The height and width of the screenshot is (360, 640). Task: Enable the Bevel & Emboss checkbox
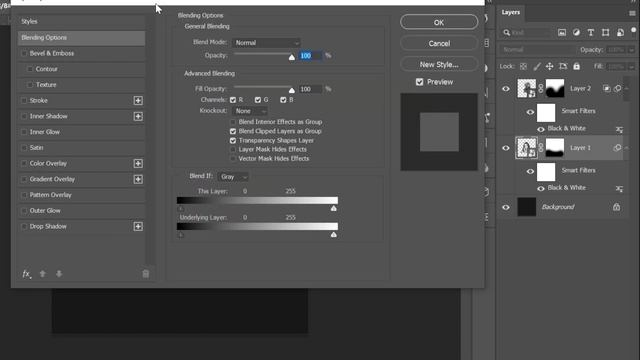(x=24, y=53)
